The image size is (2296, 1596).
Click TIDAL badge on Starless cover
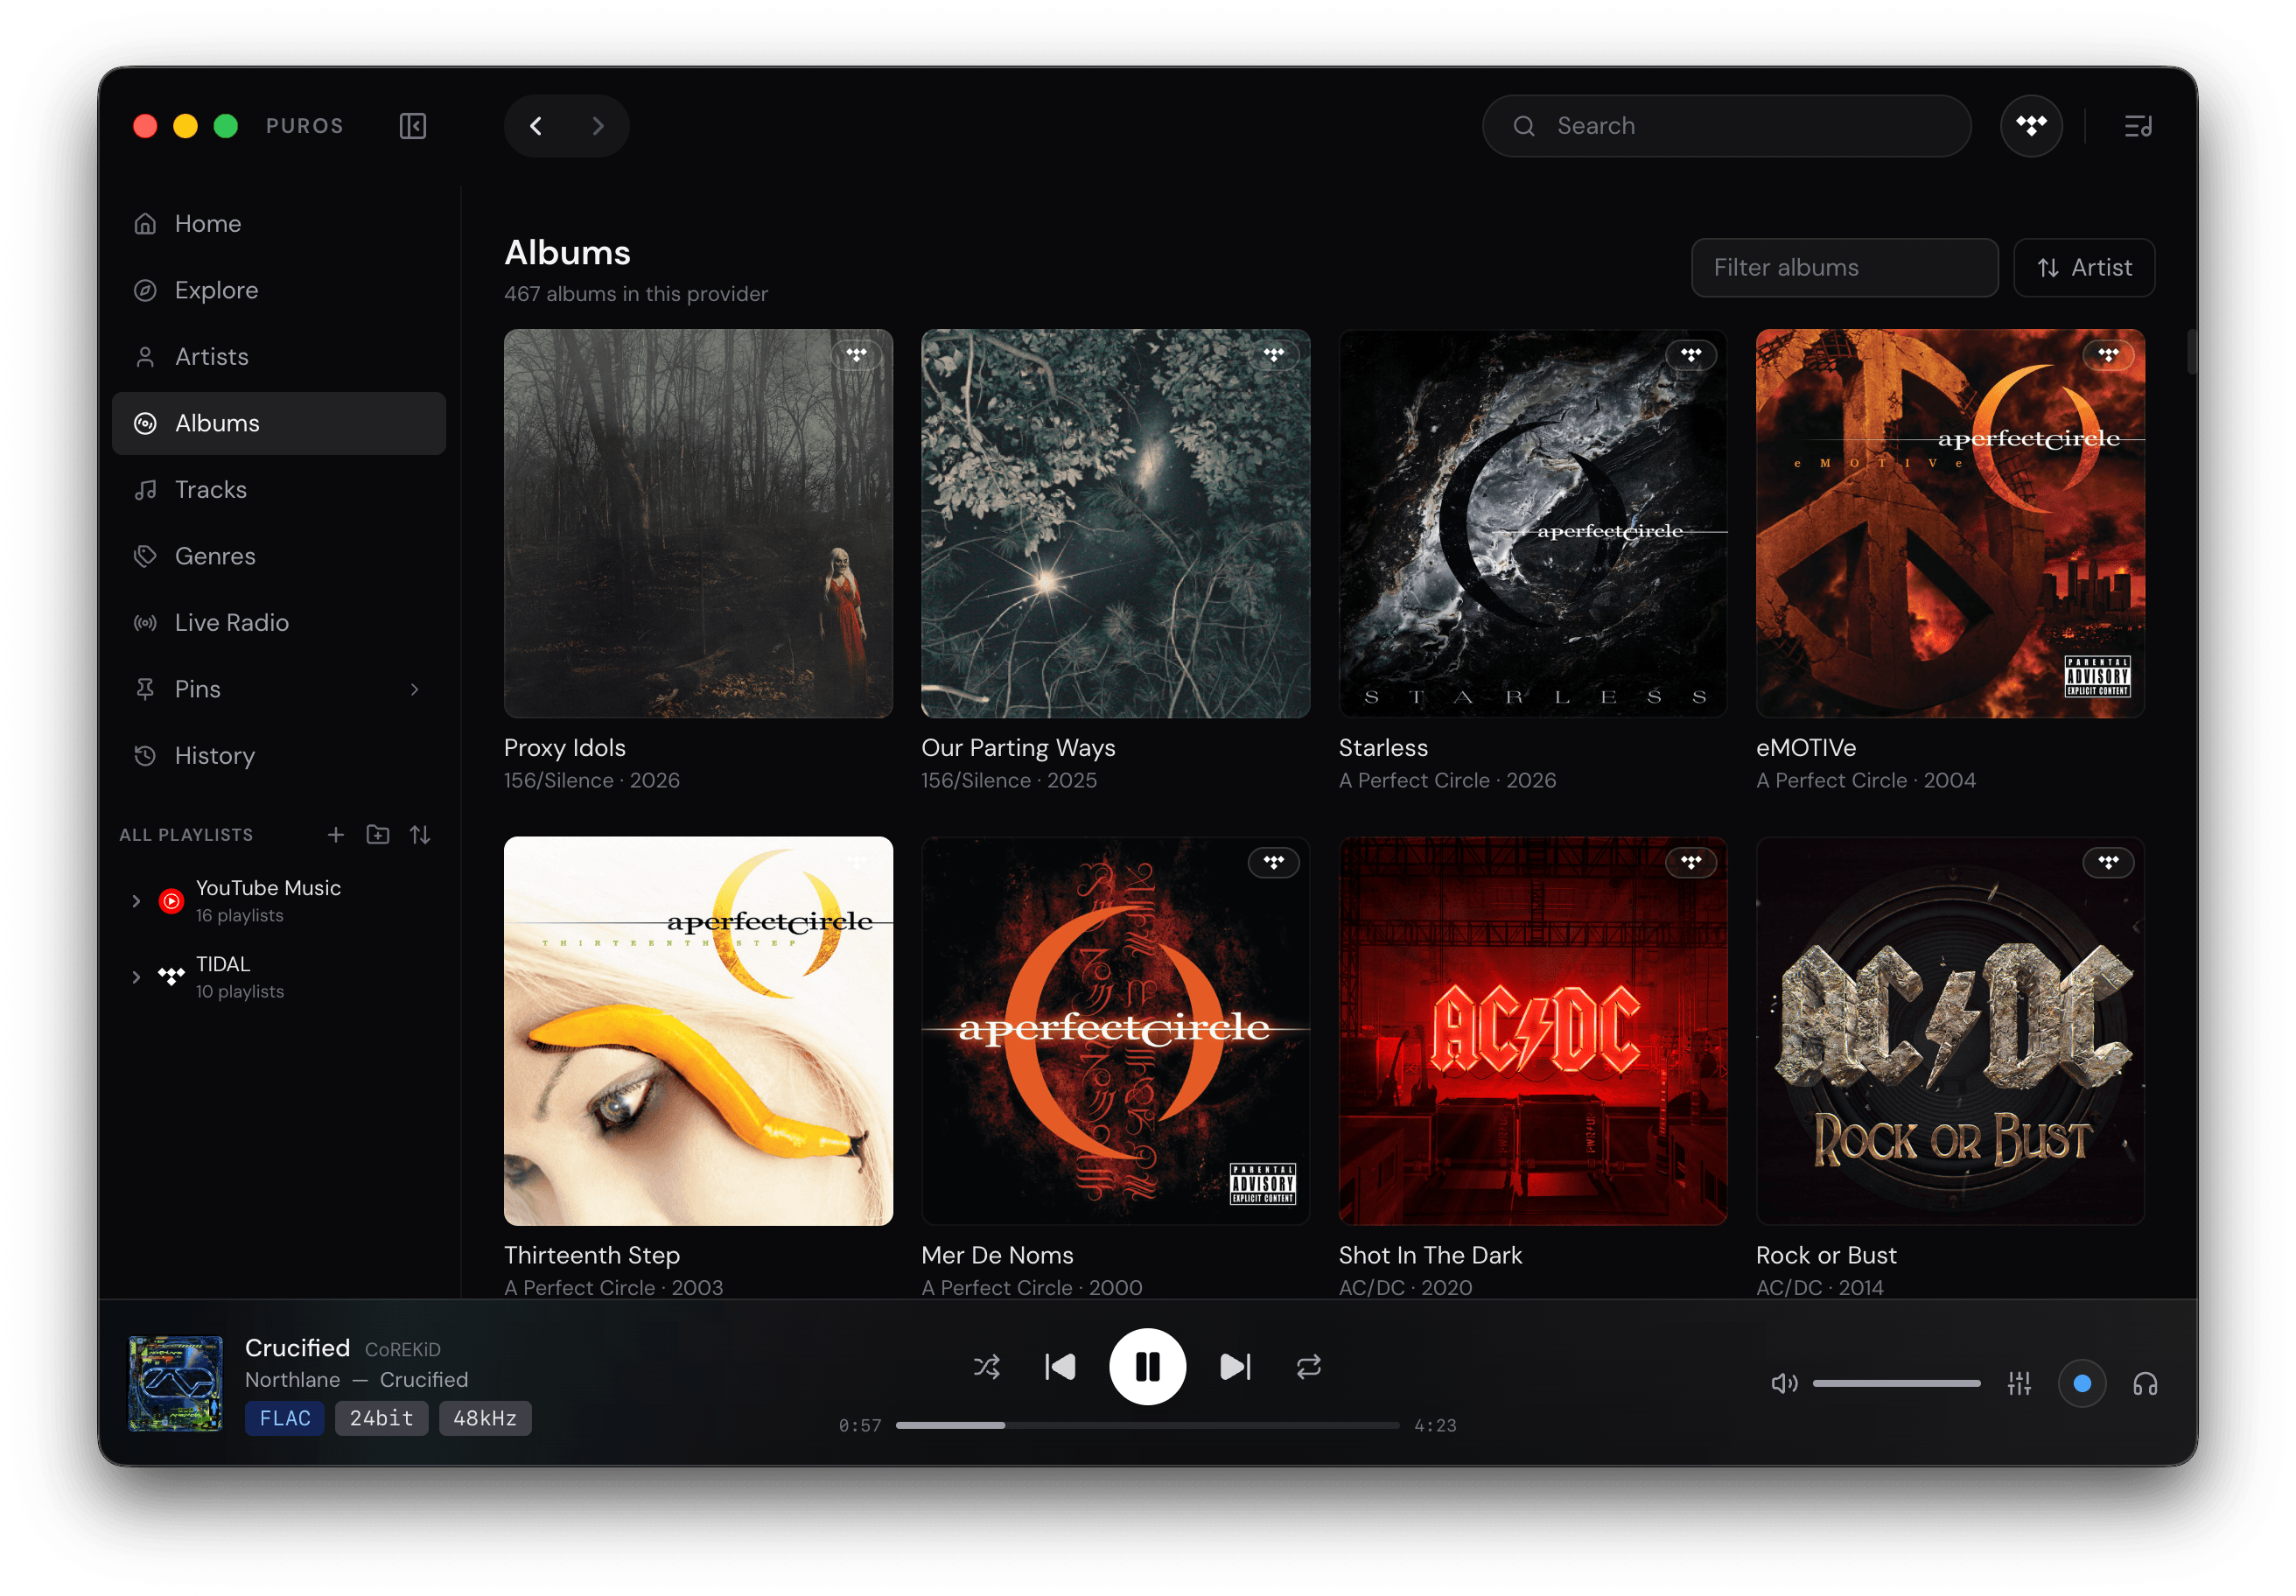tap(1691, 355)
